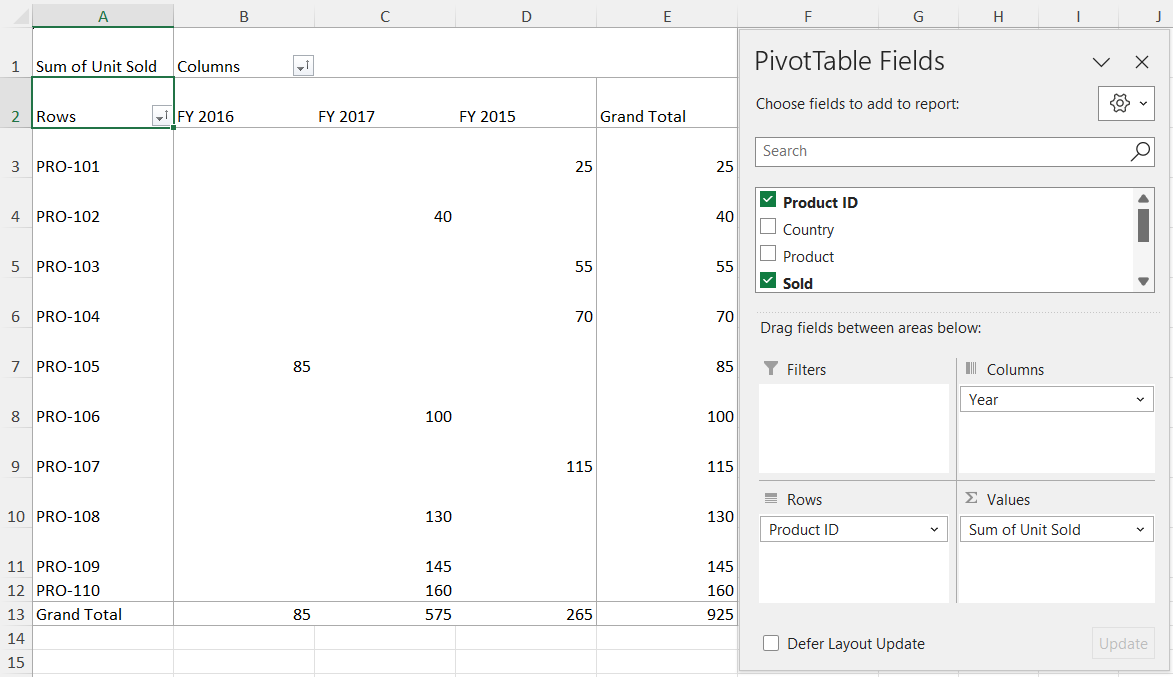Open the Rows label filter in cell A2
This screenshot has height=677, width=1173.
point(158,117)
